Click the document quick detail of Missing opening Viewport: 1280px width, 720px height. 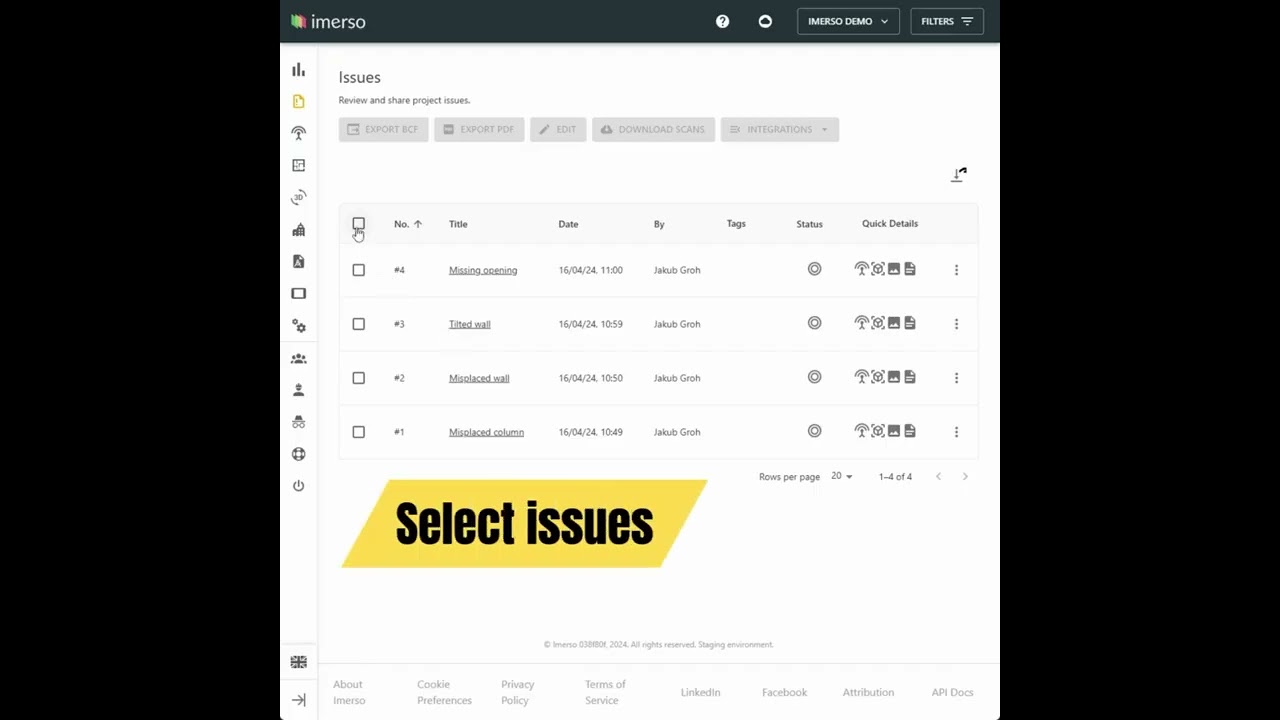click(x=909, y=269)
